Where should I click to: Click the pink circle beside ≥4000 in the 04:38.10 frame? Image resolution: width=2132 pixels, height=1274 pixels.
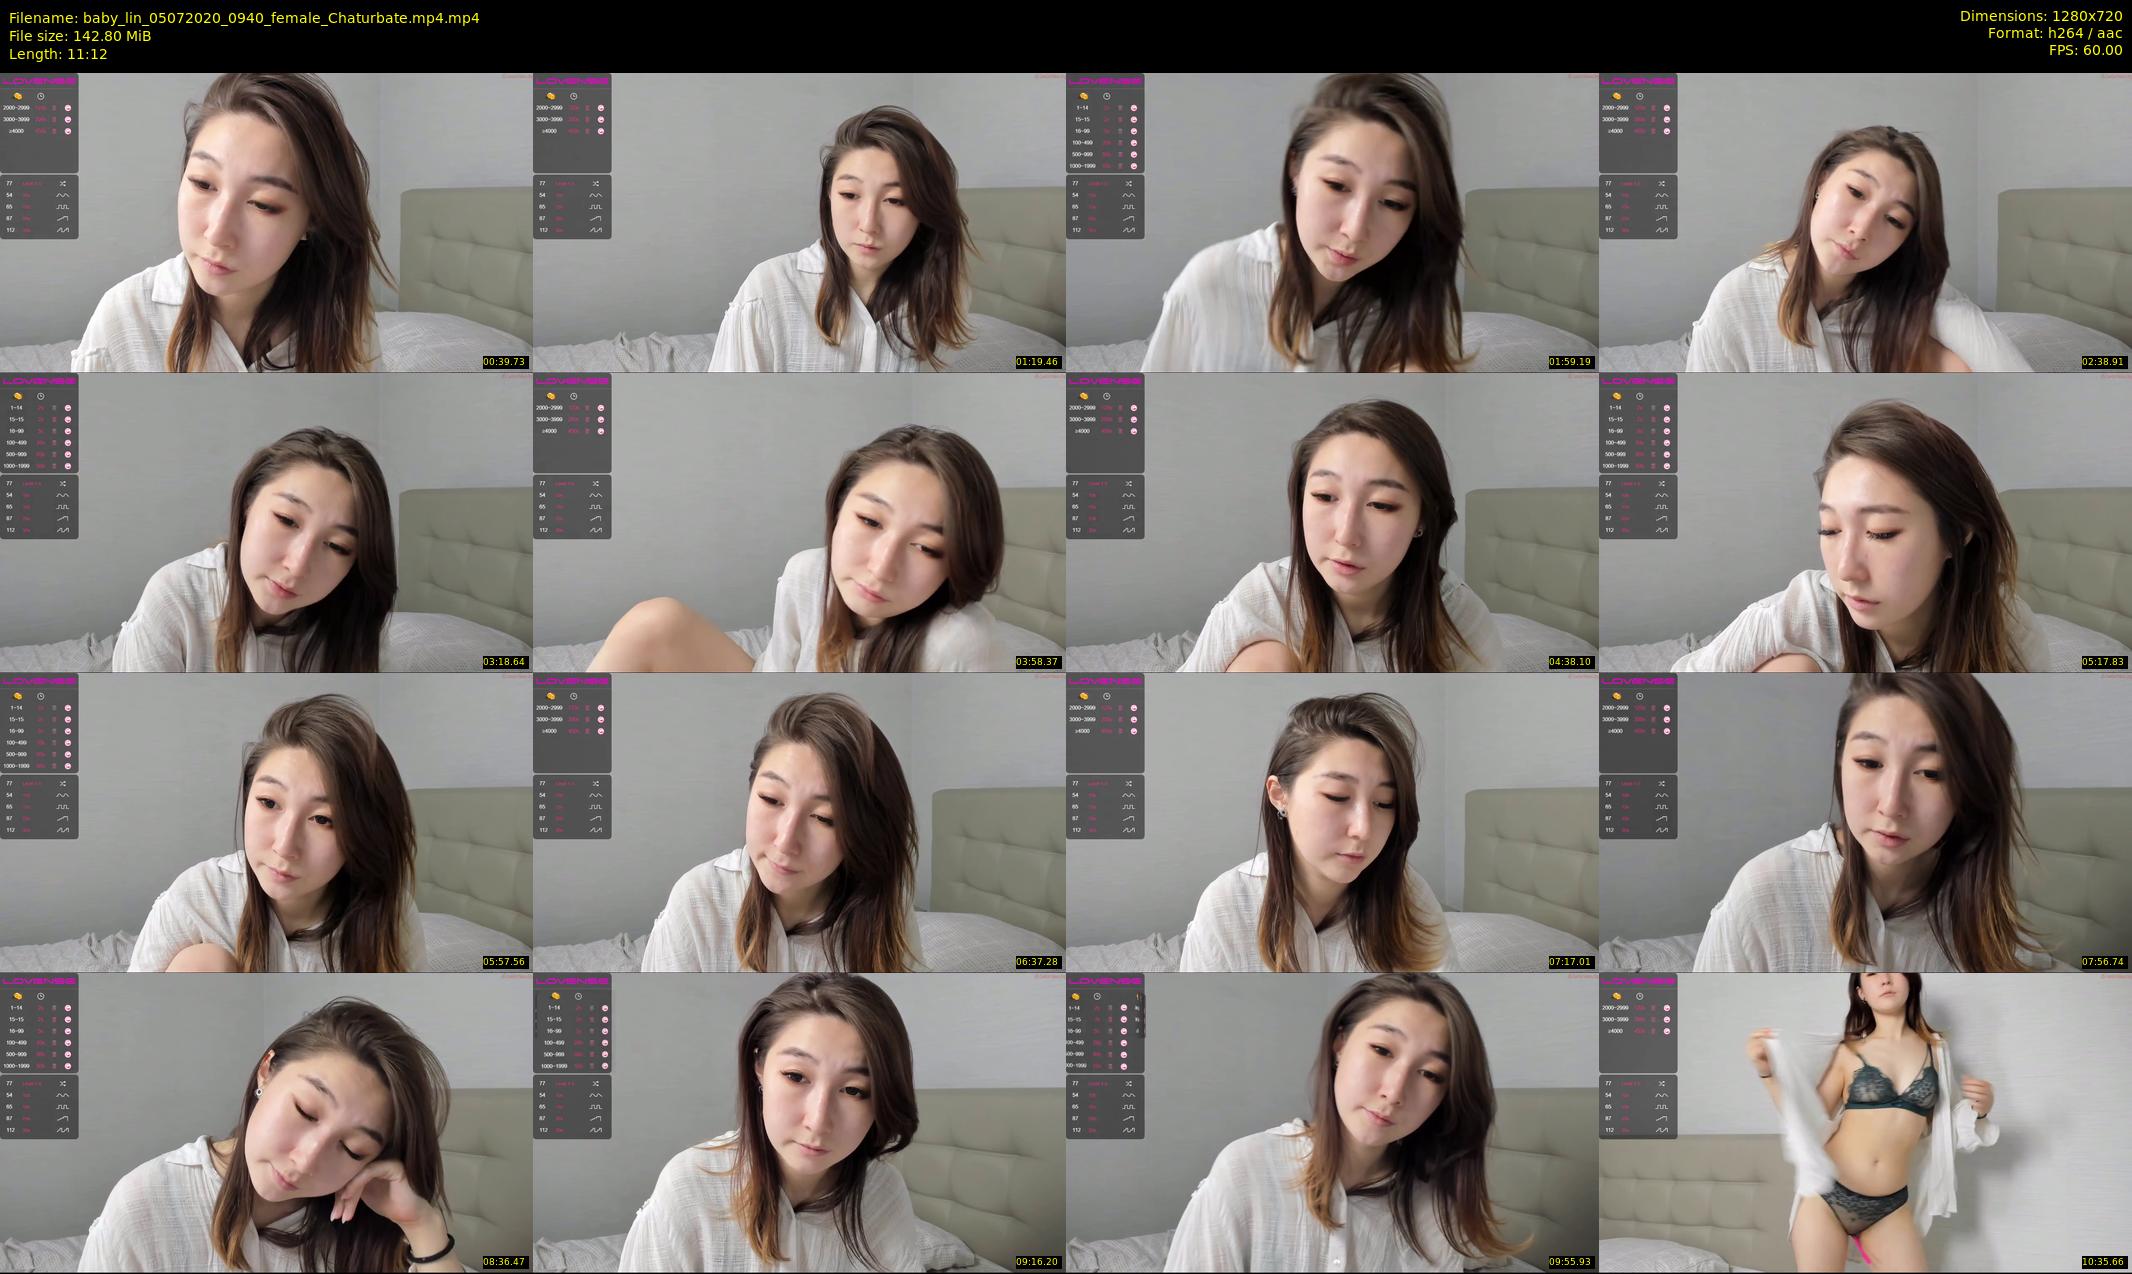(1134, 431)
